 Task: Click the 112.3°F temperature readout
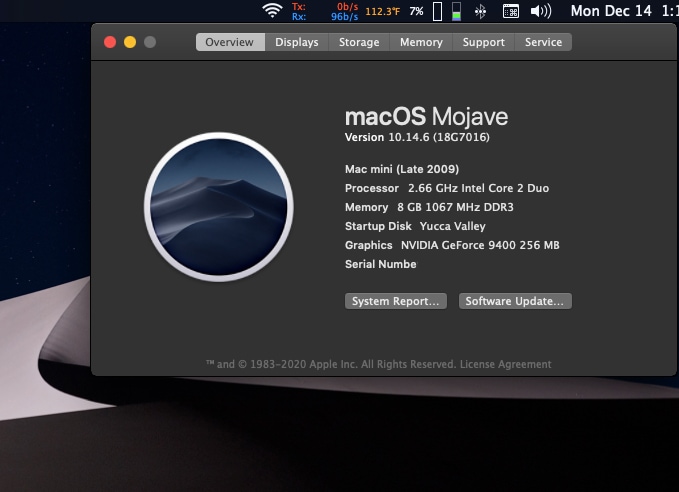tap(382, 11)
